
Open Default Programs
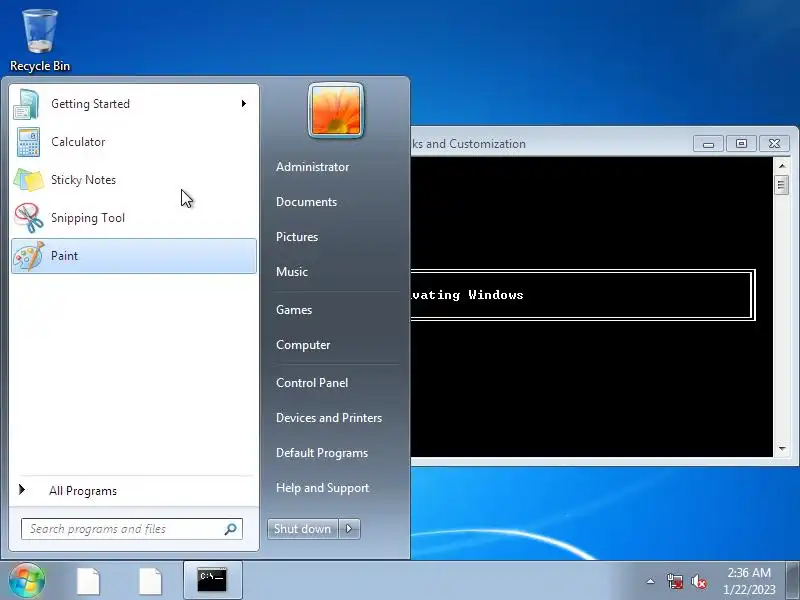tap(322, 453)
